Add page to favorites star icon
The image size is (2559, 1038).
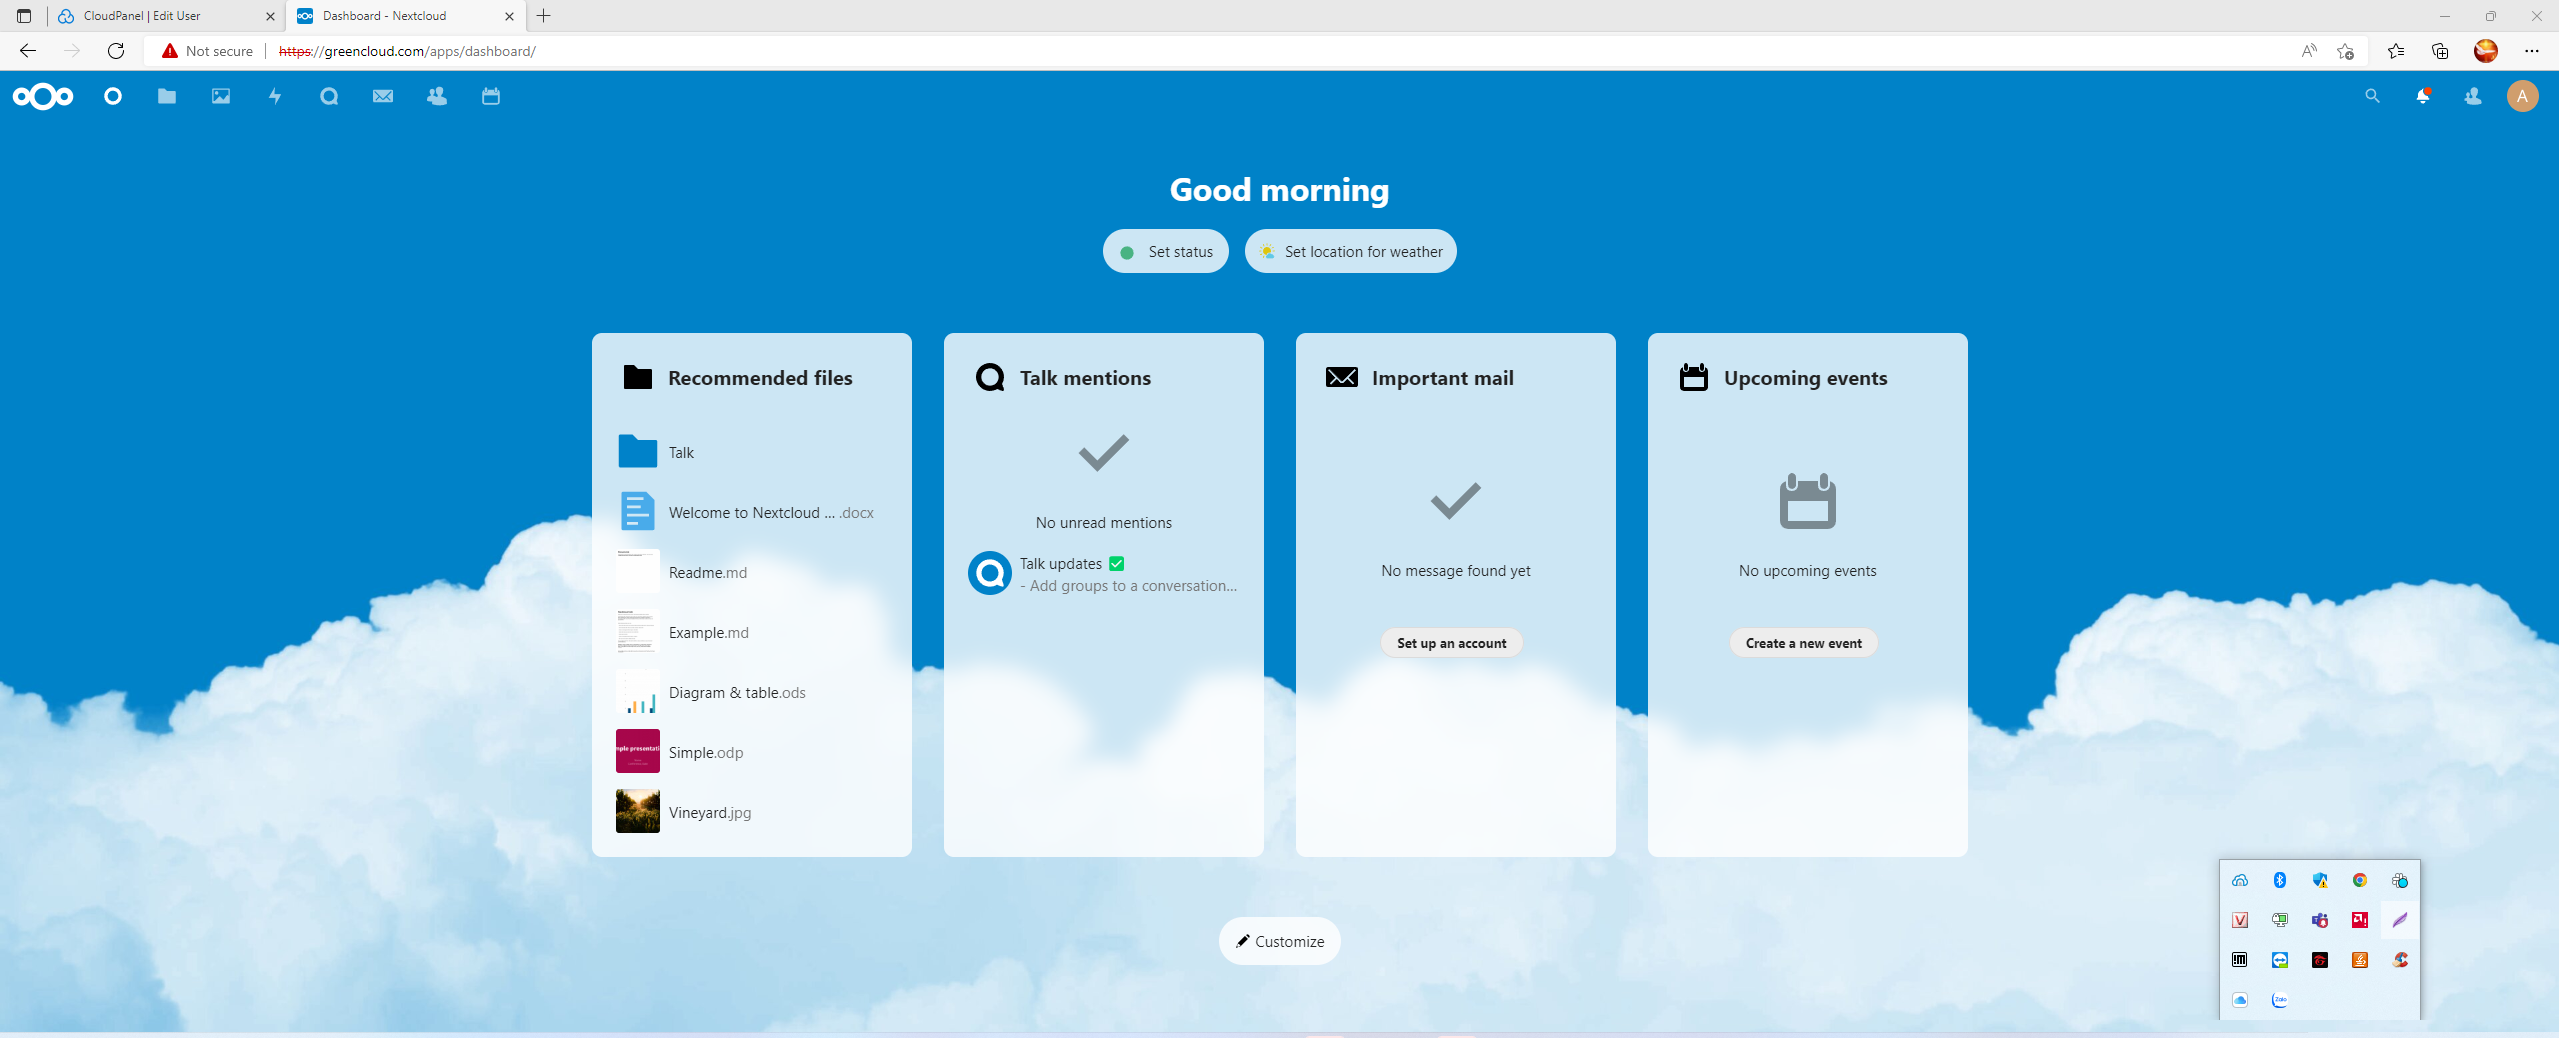point(2346,51)
